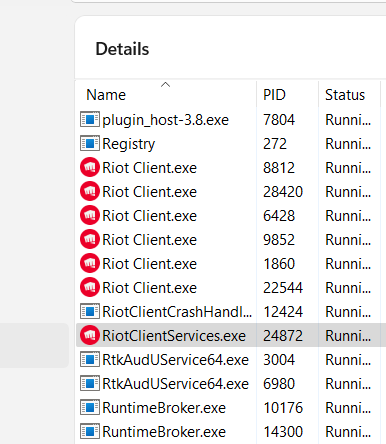Click RuntimeBroker.exe icon with PID 14300
Screen dimensions: 386x444
pos(90,431)
